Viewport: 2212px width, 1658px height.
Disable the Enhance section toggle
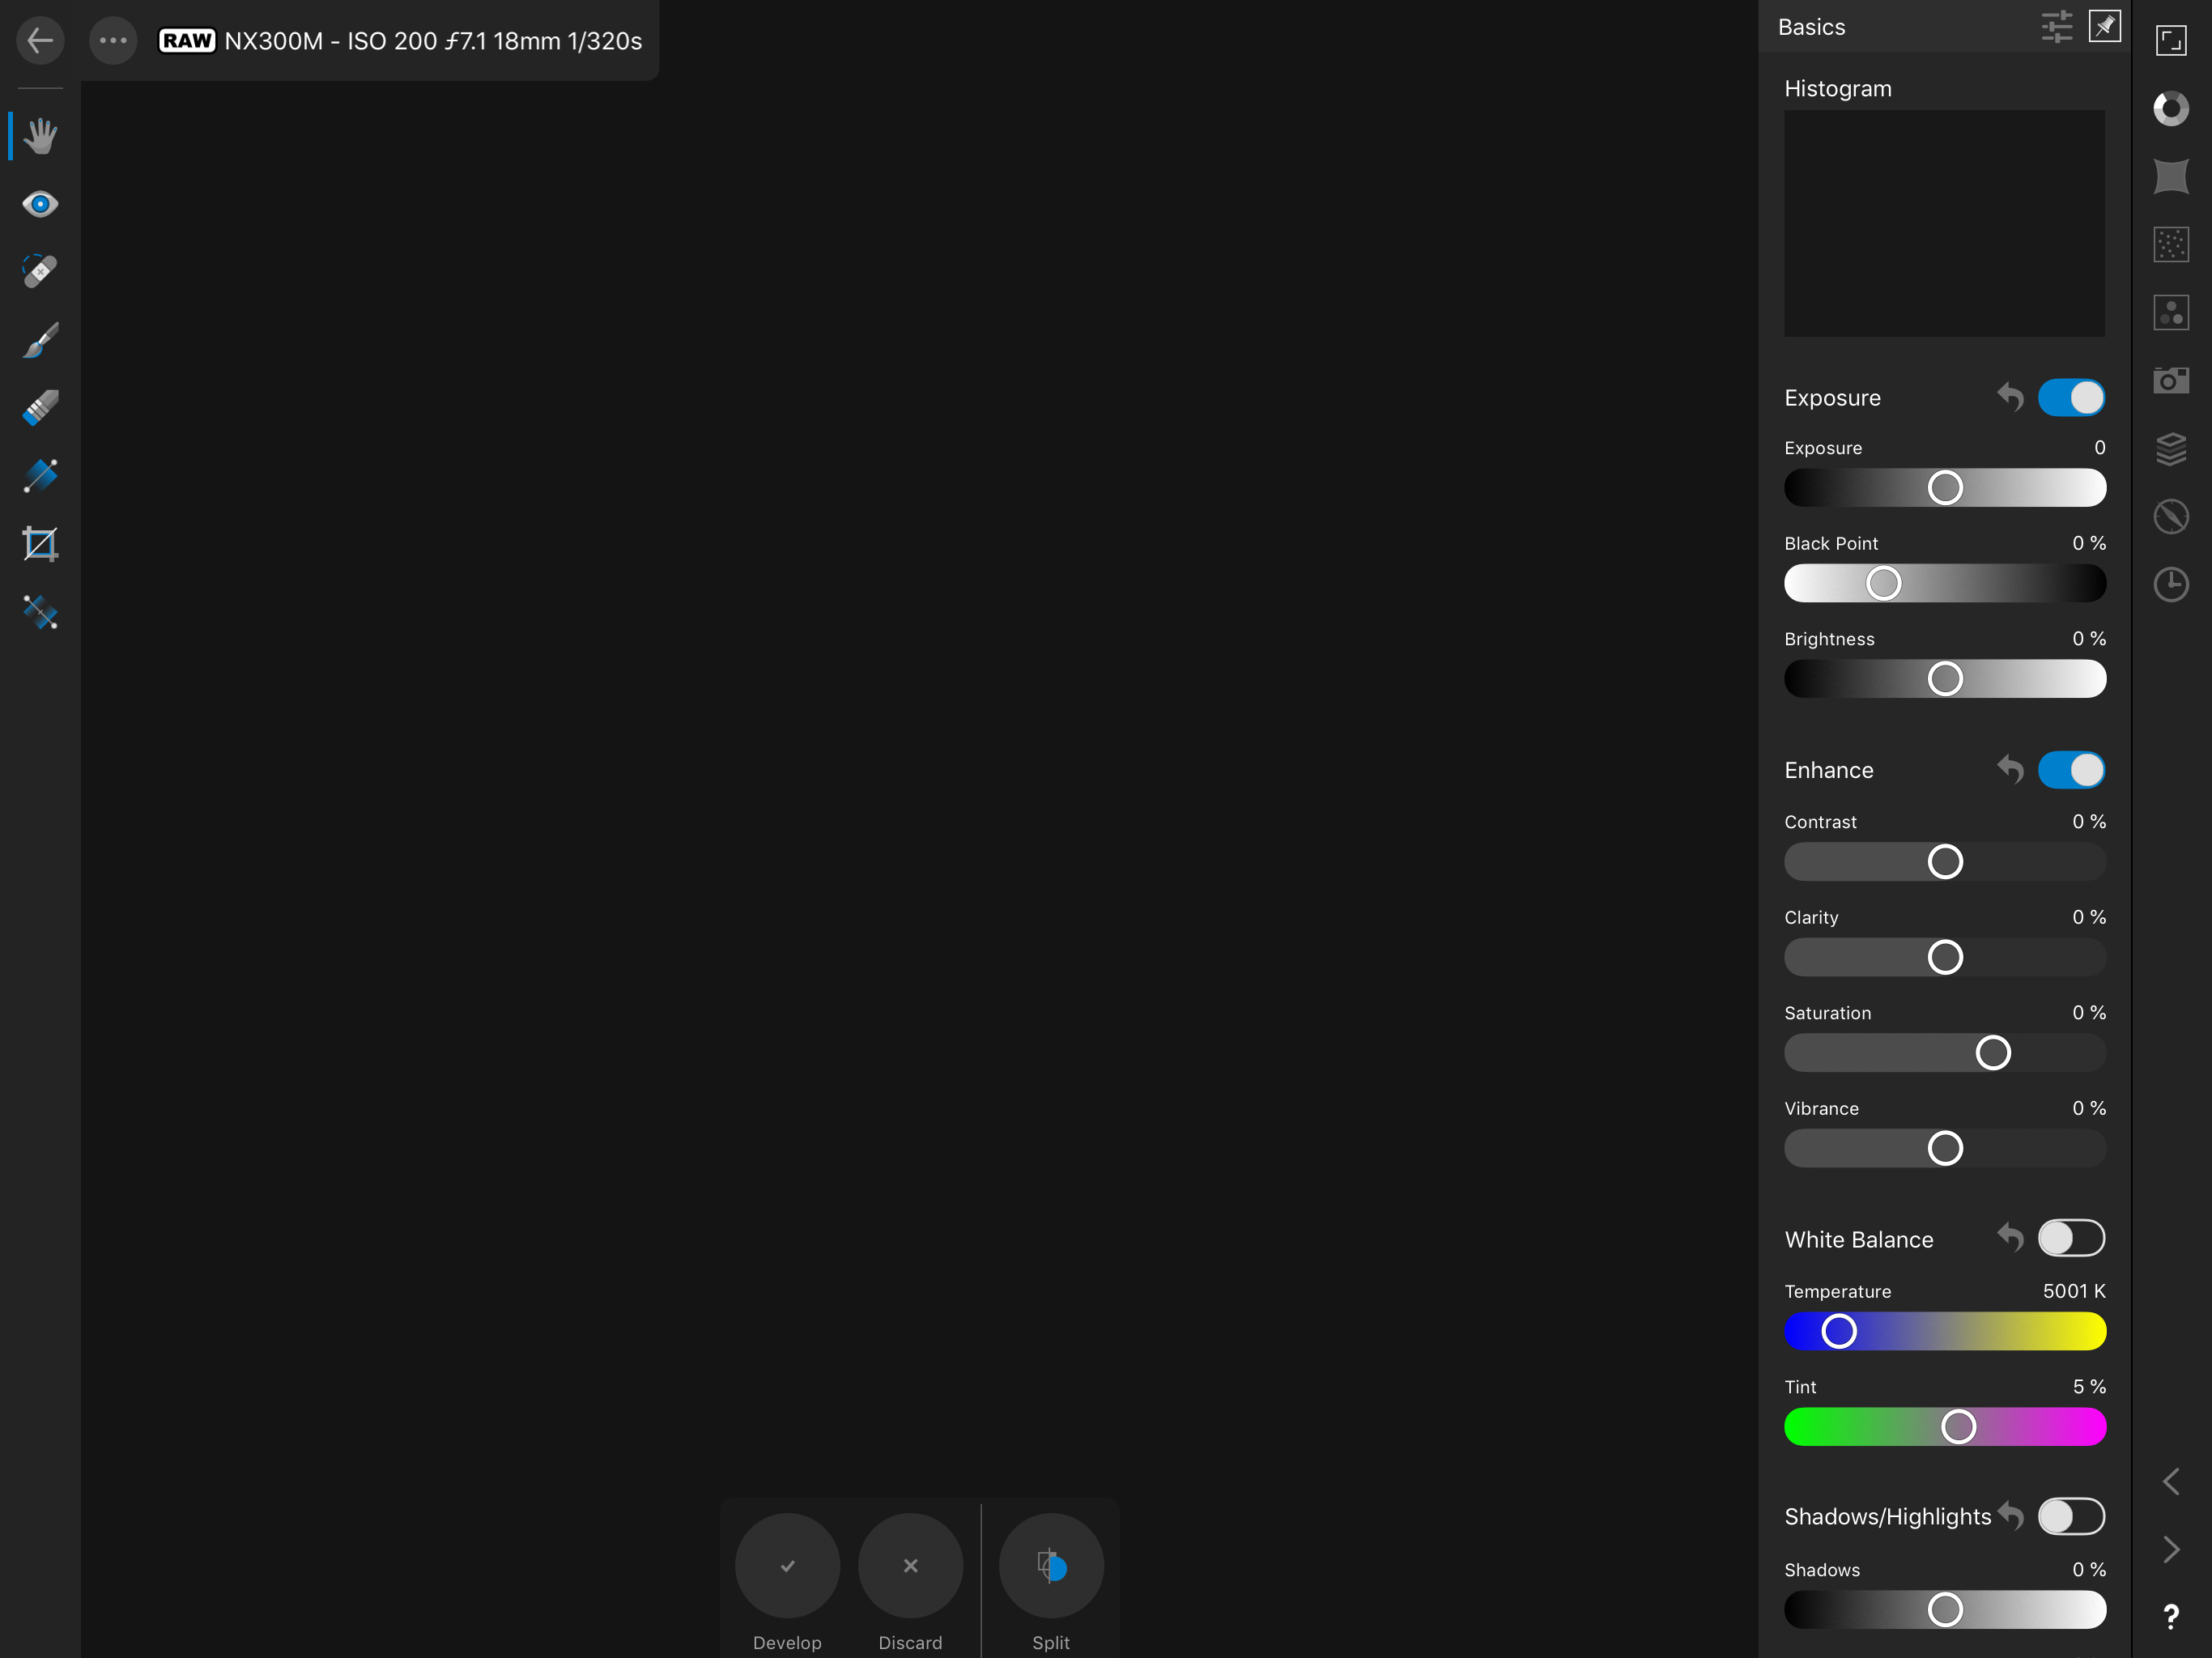pos(2071,770)
